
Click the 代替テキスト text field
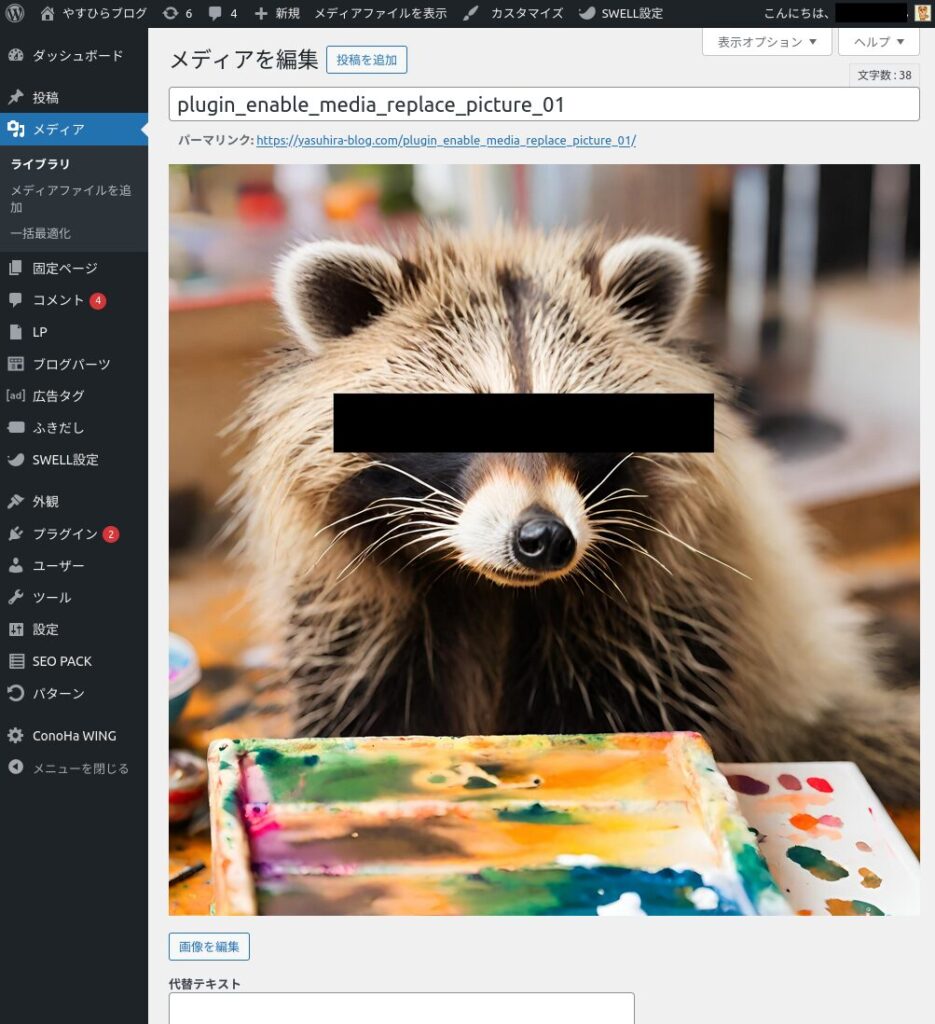tap(401, 1008)
